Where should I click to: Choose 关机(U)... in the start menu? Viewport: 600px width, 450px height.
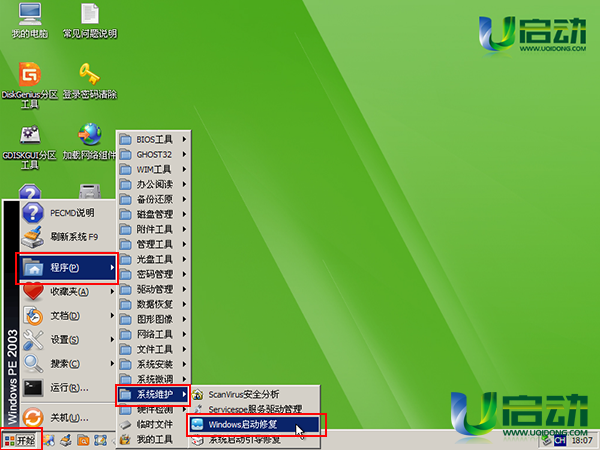tap(68, 417)
